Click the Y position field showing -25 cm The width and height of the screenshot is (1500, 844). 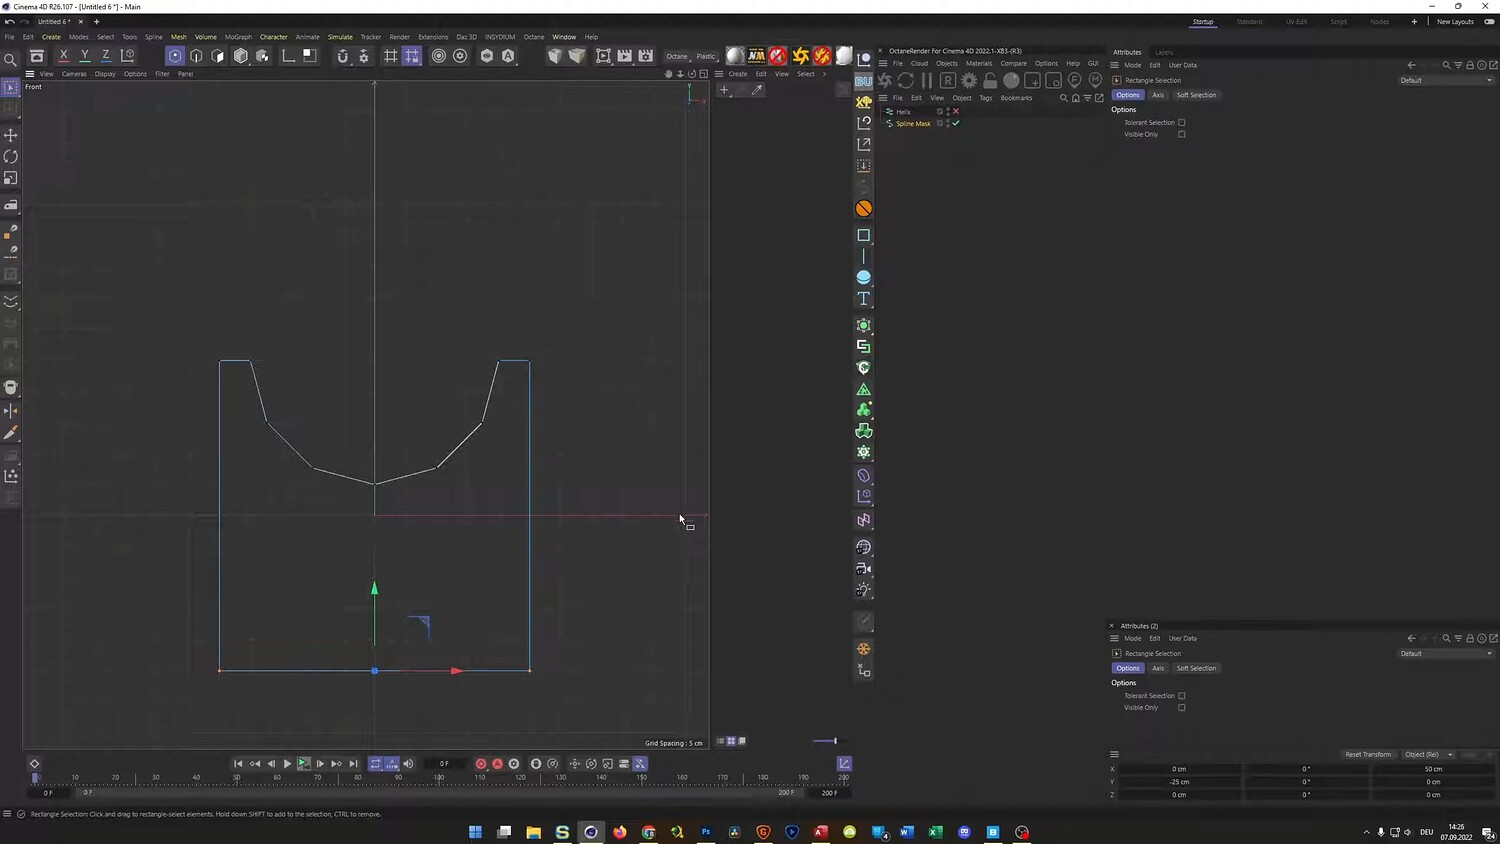pos(1180,782)
